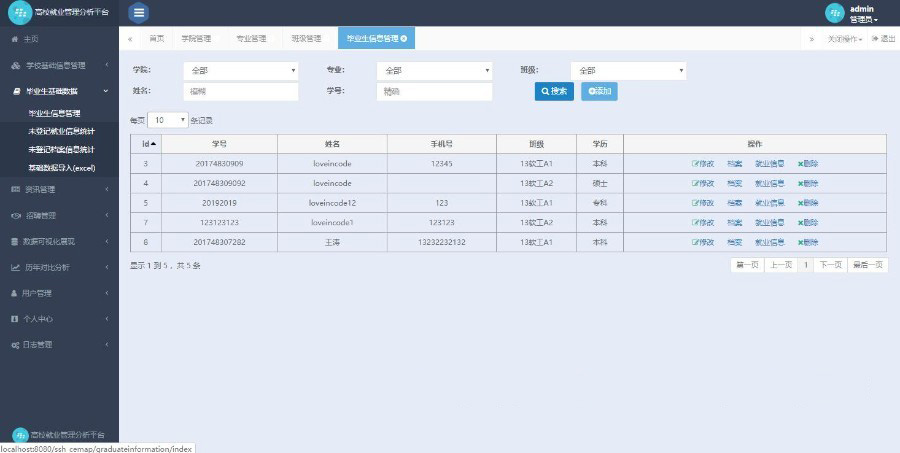This screenshot has width=900, height=453.
Task: Sort the table by the Id column arrow
Action: pos(153,144)
